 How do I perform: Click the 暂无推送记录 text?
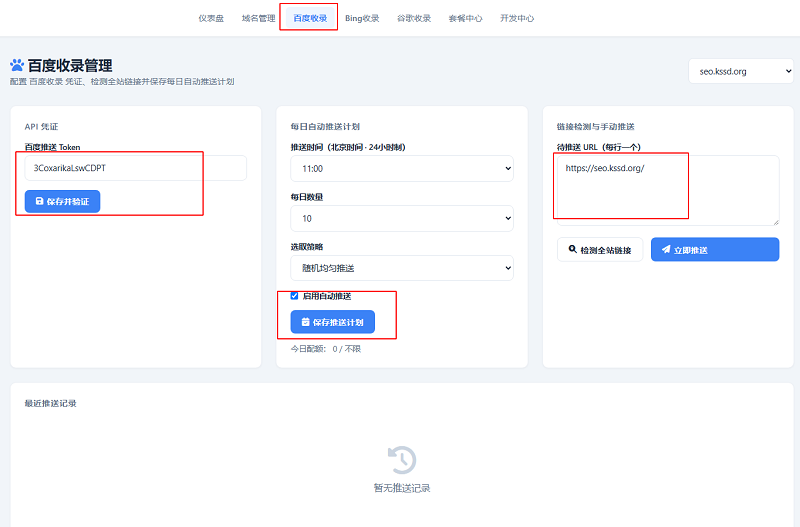tap(402, 488)
